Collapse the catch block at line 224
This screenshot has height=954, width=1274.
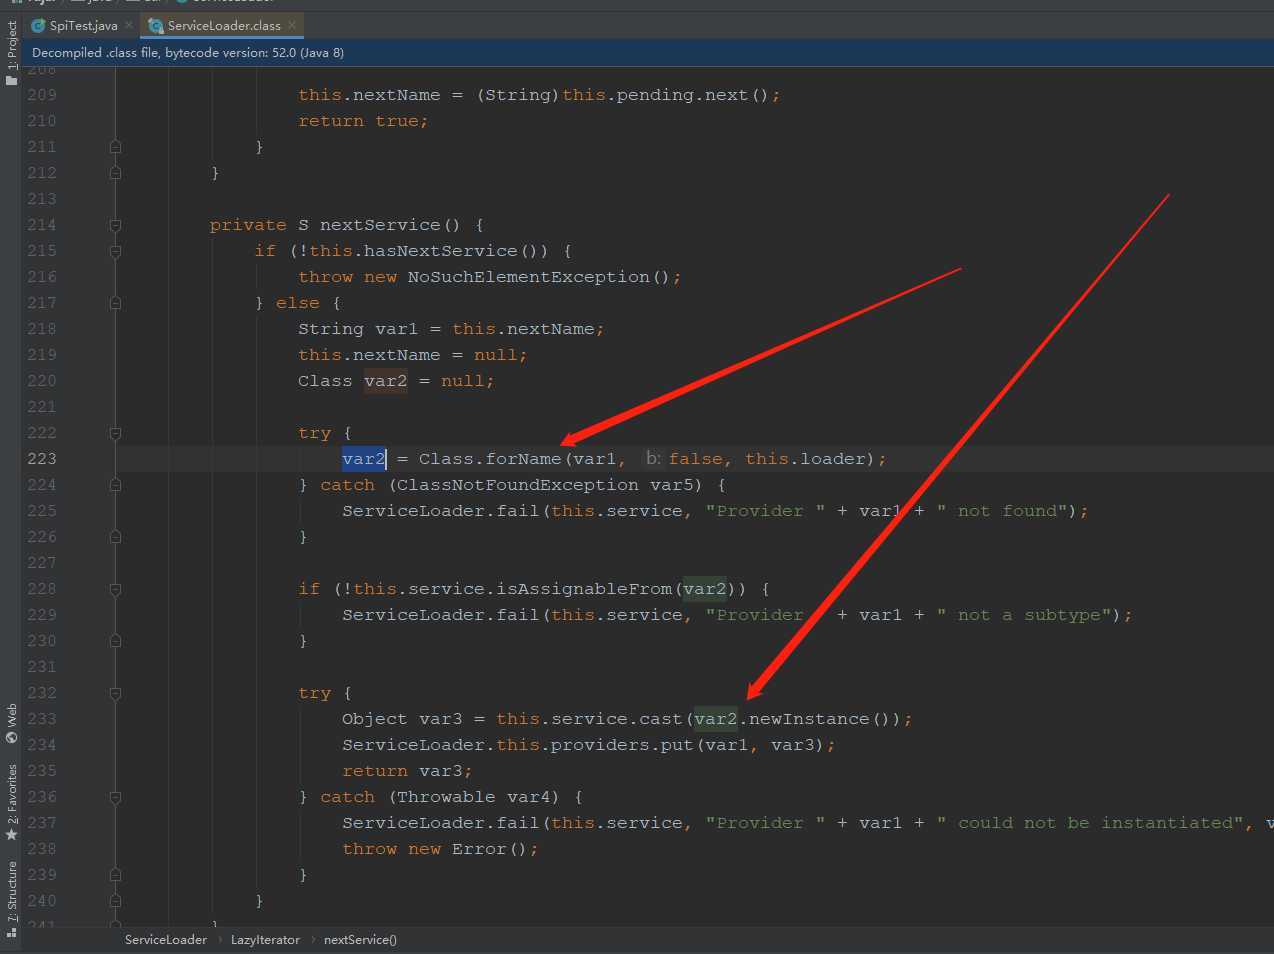(115, 485)
